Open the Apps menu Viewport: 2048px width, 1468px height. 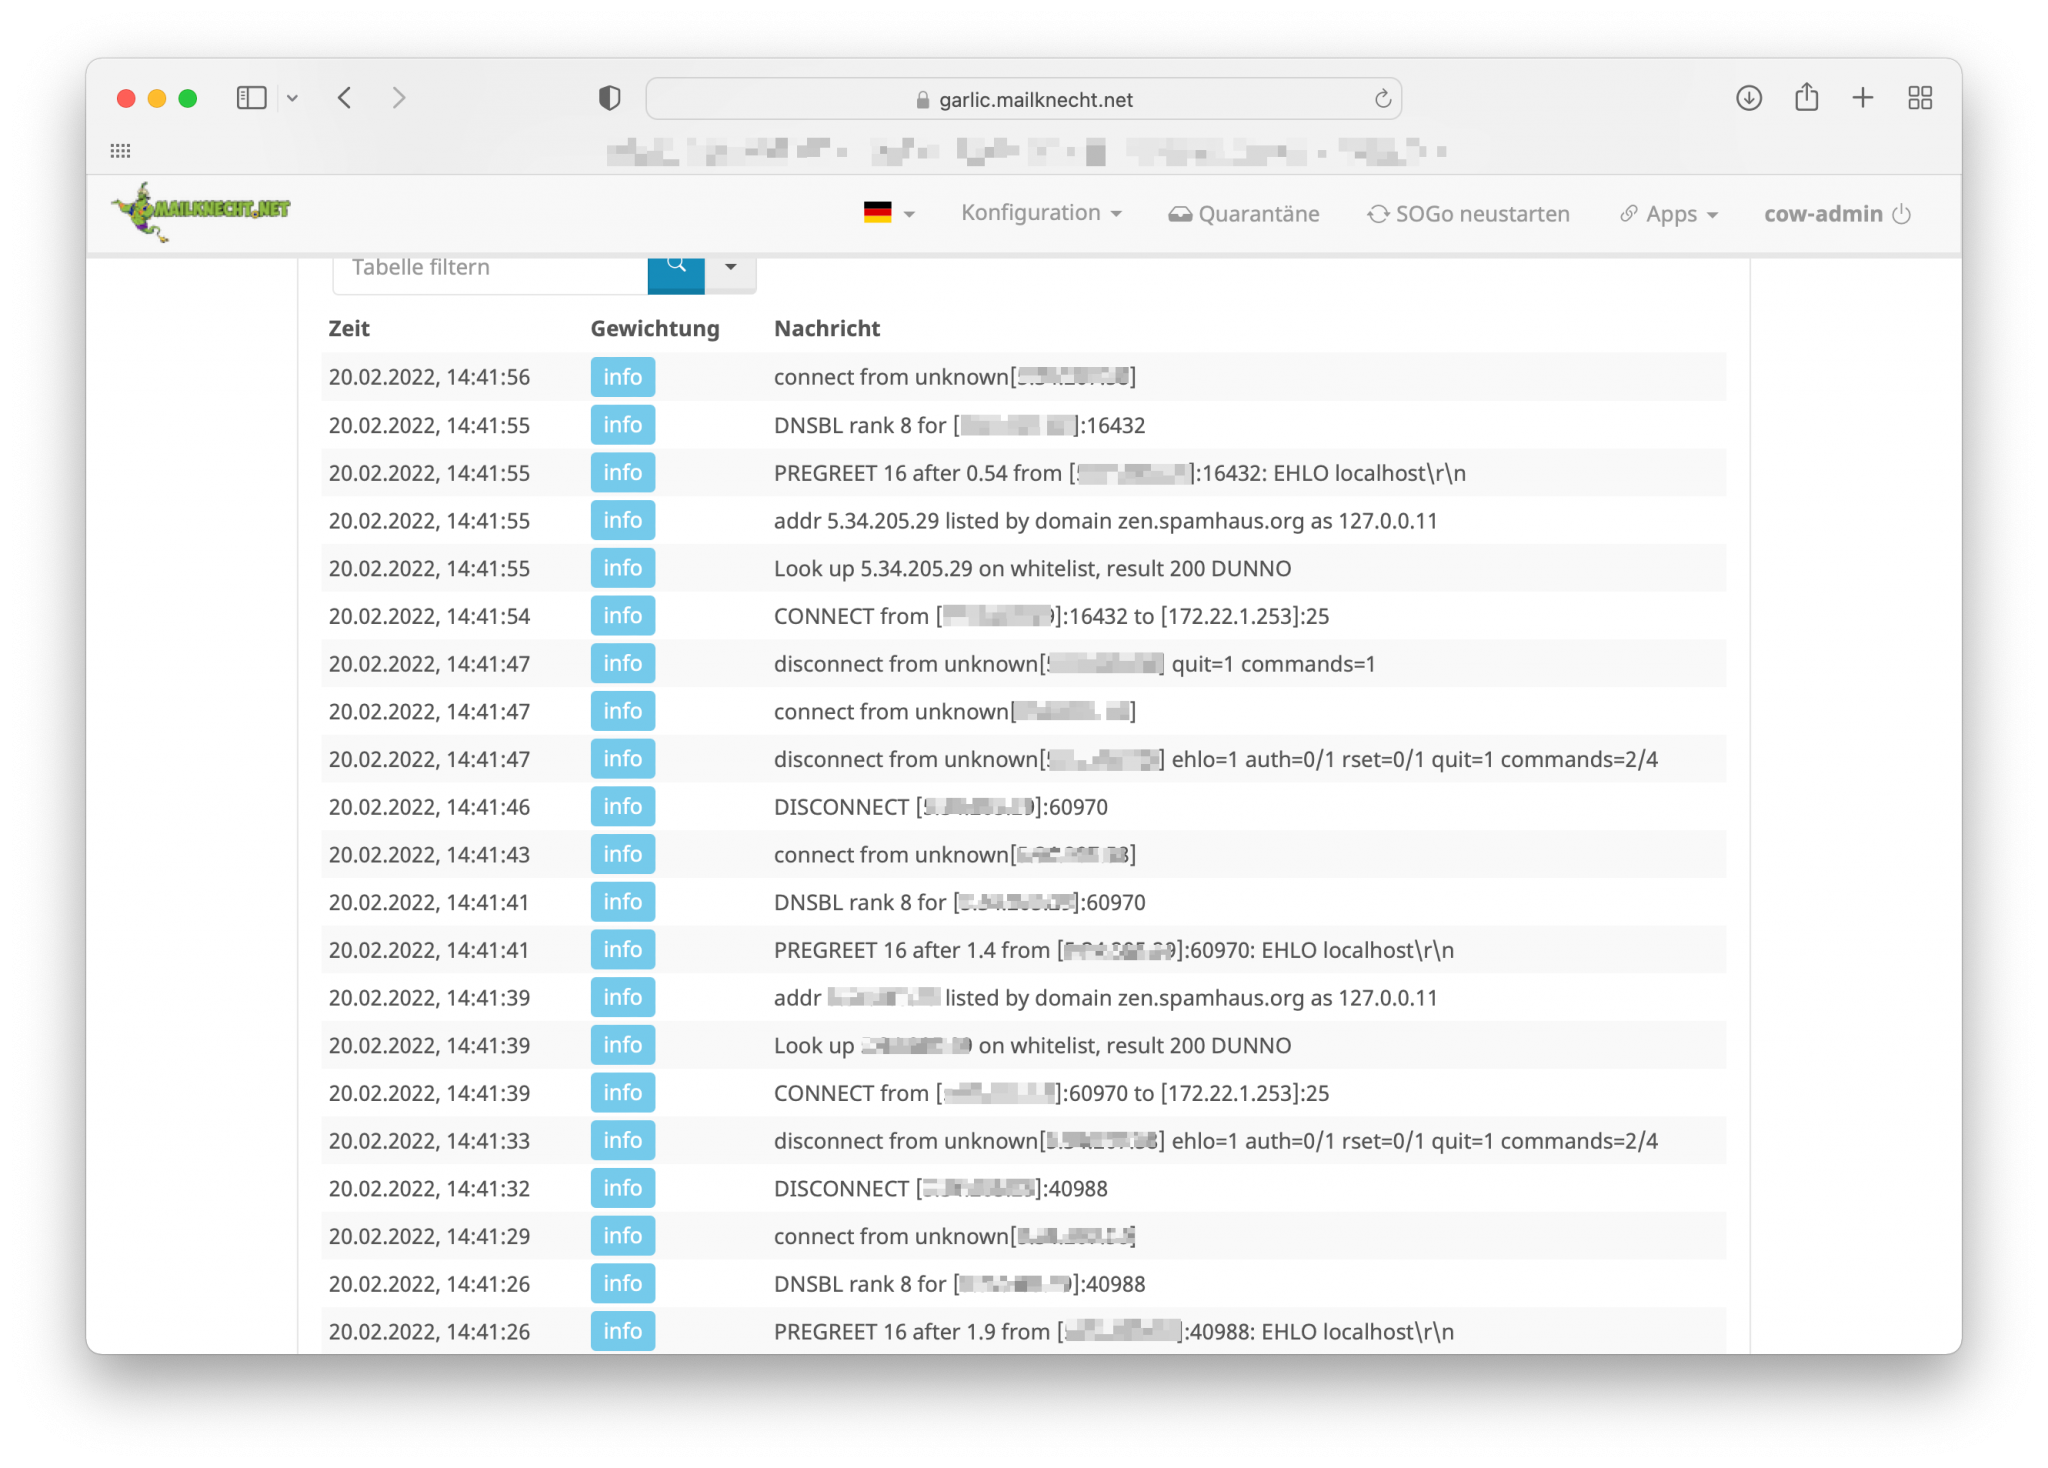(x=1668, y=213)
